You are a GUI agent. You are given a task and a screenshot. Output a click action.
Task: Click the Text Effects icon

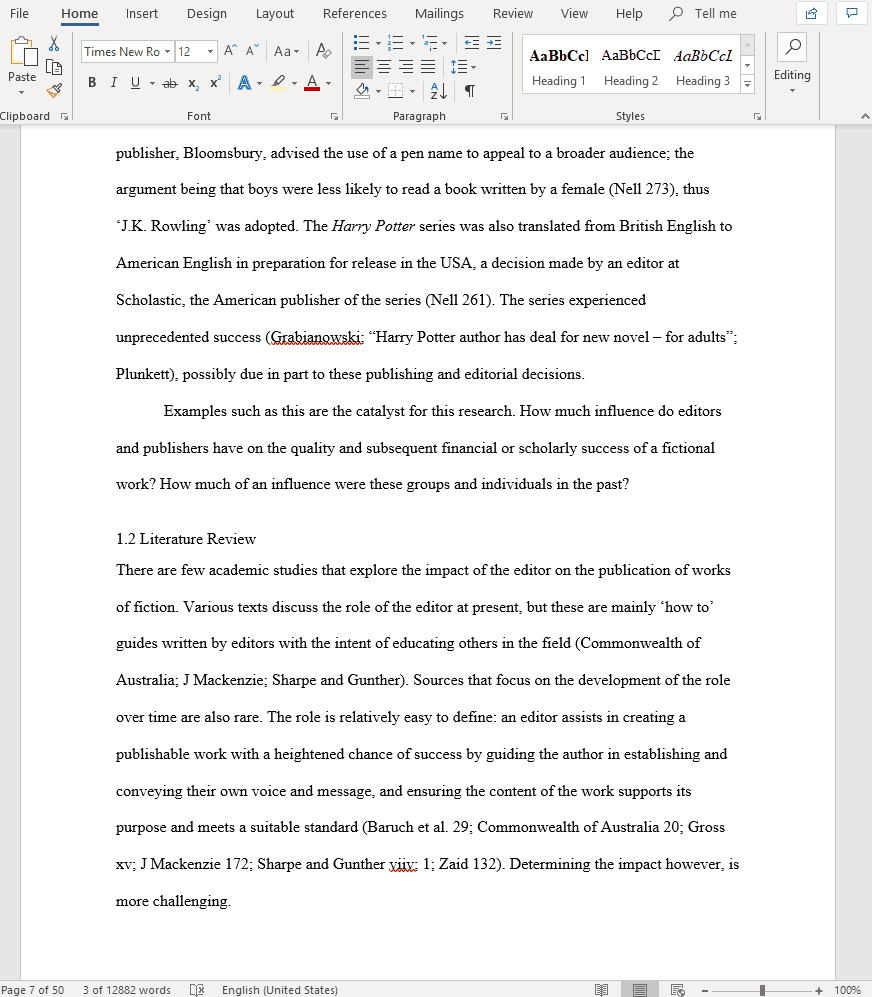tap(246, 83)
